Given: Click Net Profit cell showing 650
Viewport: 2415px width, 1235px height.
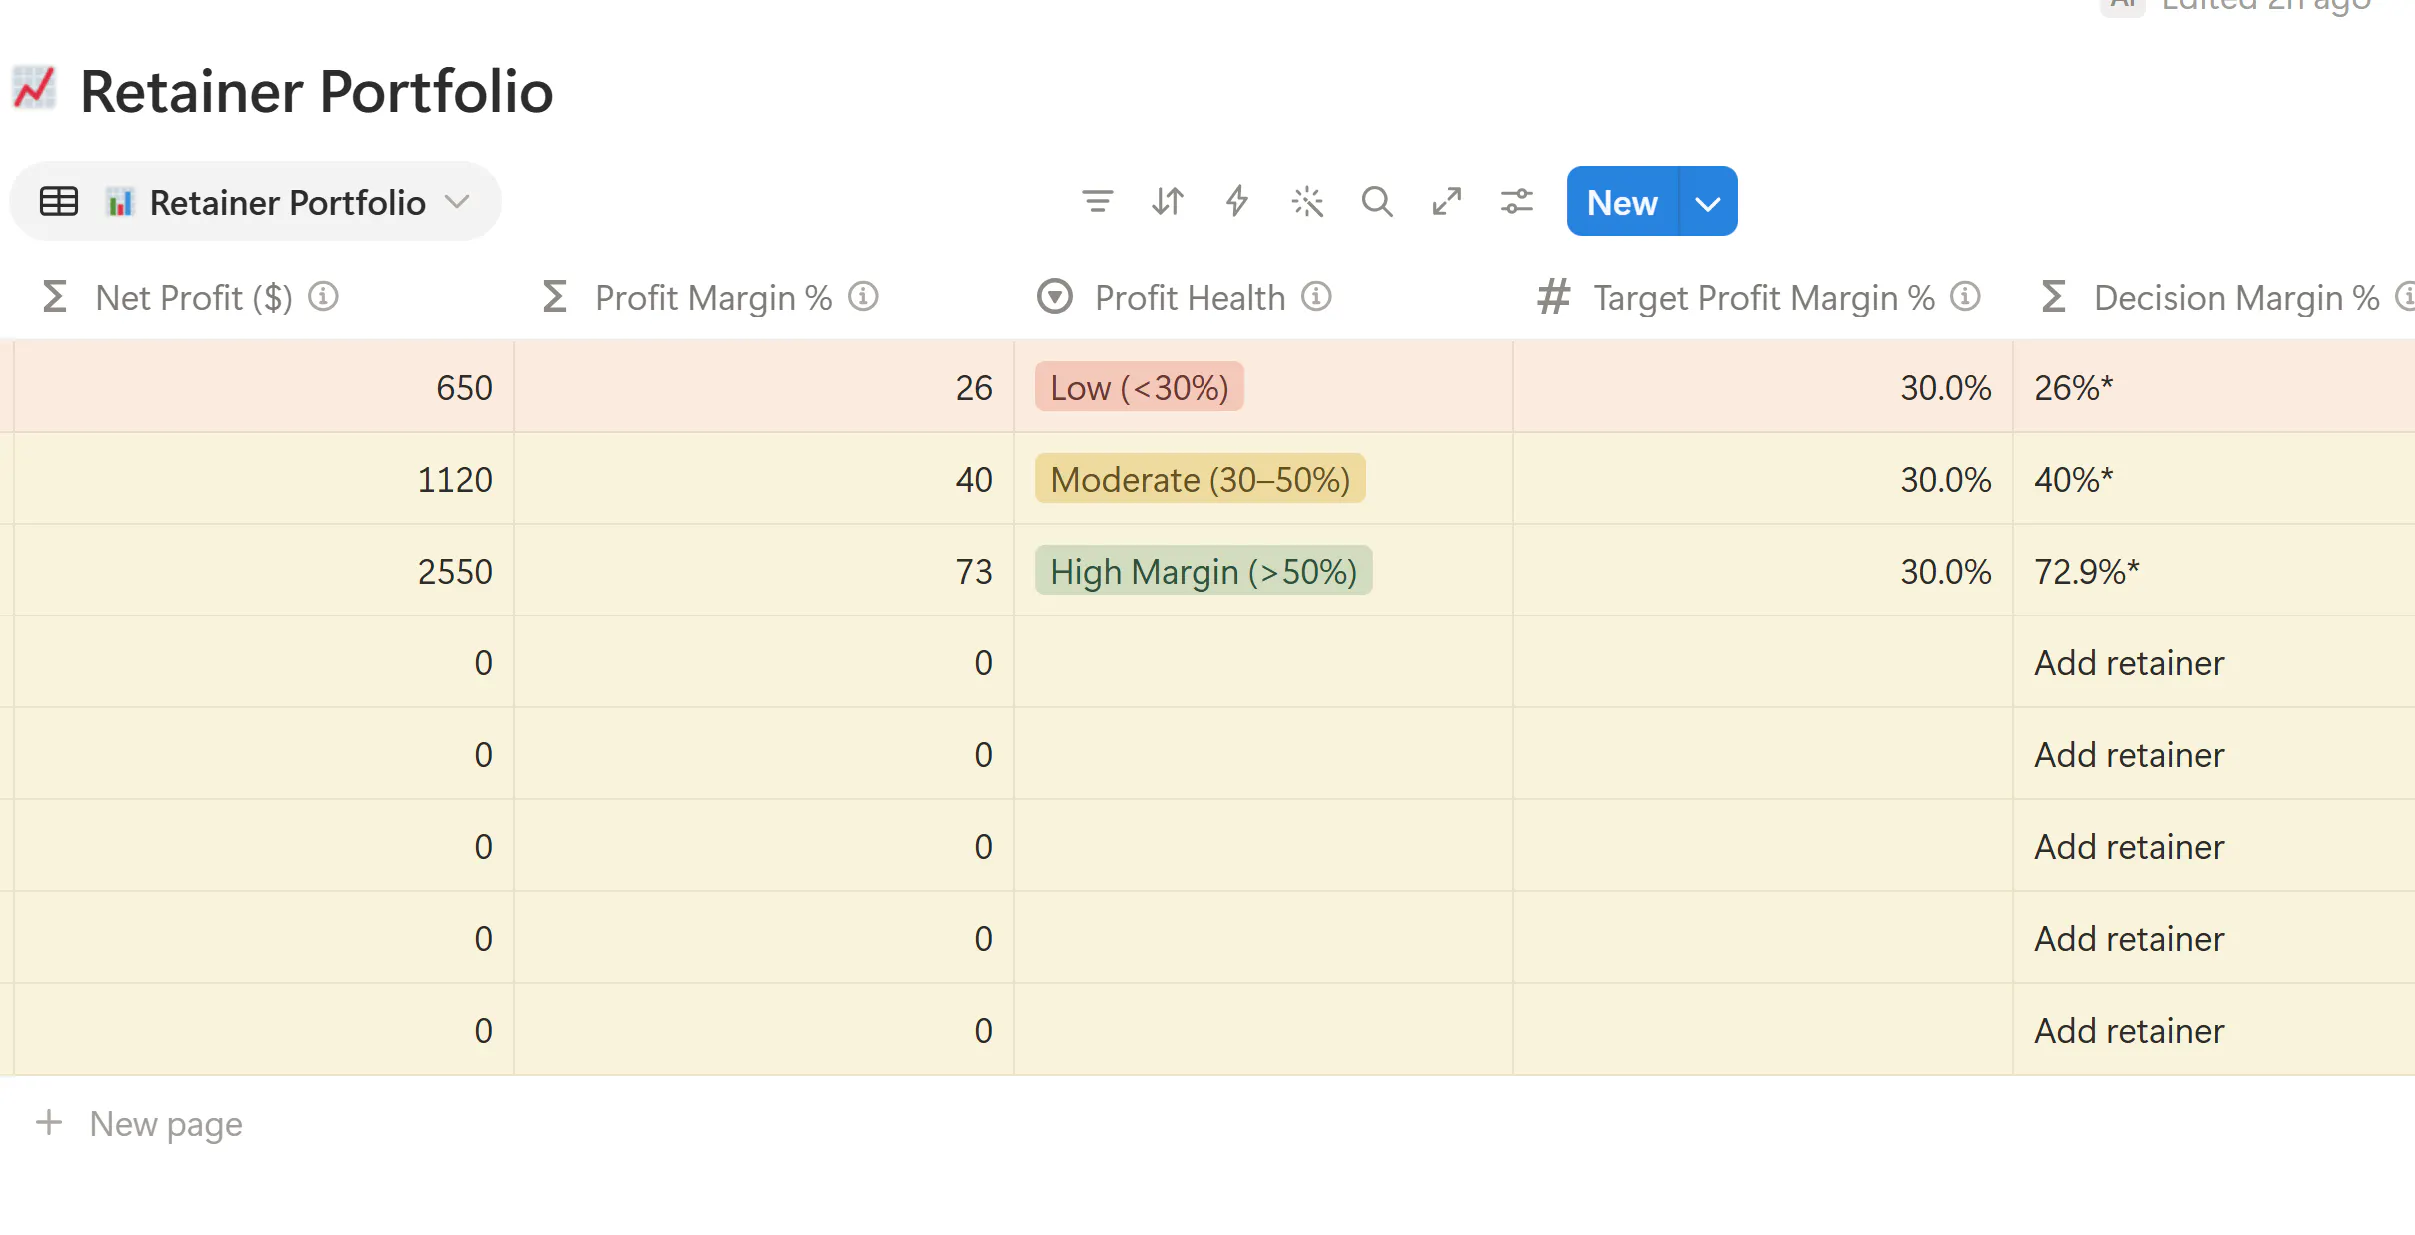Looking at the screenshot, I should [x=264, y=387].
